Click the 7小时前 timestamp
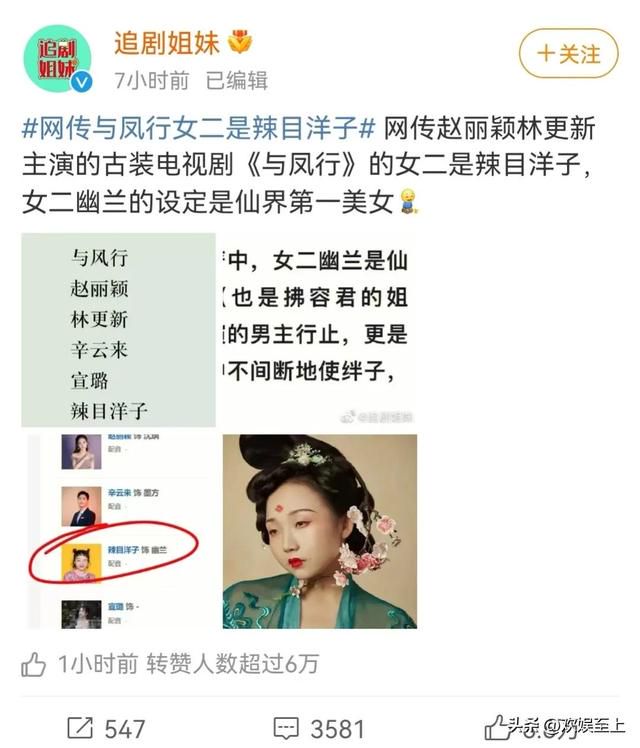Viewport: 640px width, 748px height. point(152,81)
